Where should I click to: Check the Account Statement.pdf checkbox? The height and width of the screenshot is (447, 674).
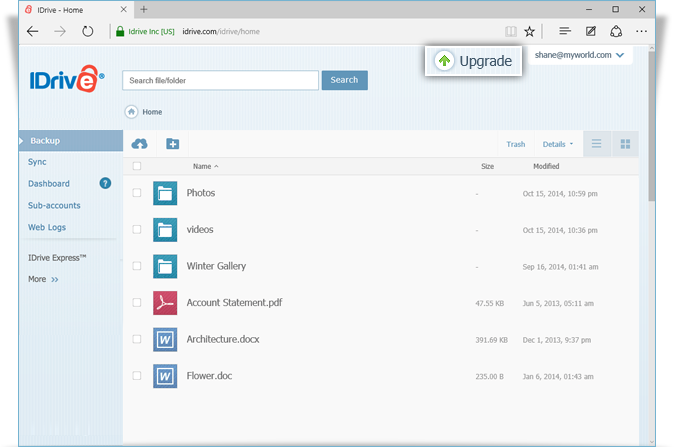(137, 302)
